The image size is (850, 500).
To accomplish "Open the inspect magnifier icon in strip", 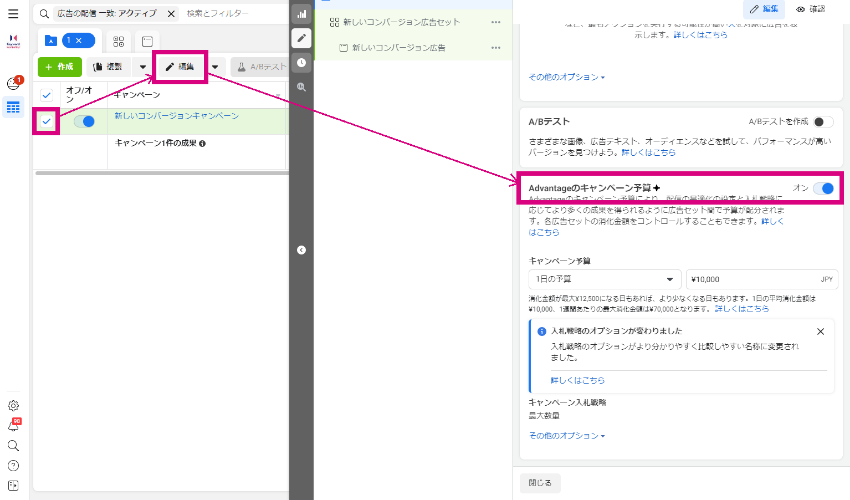I will (x=301, y=87).
